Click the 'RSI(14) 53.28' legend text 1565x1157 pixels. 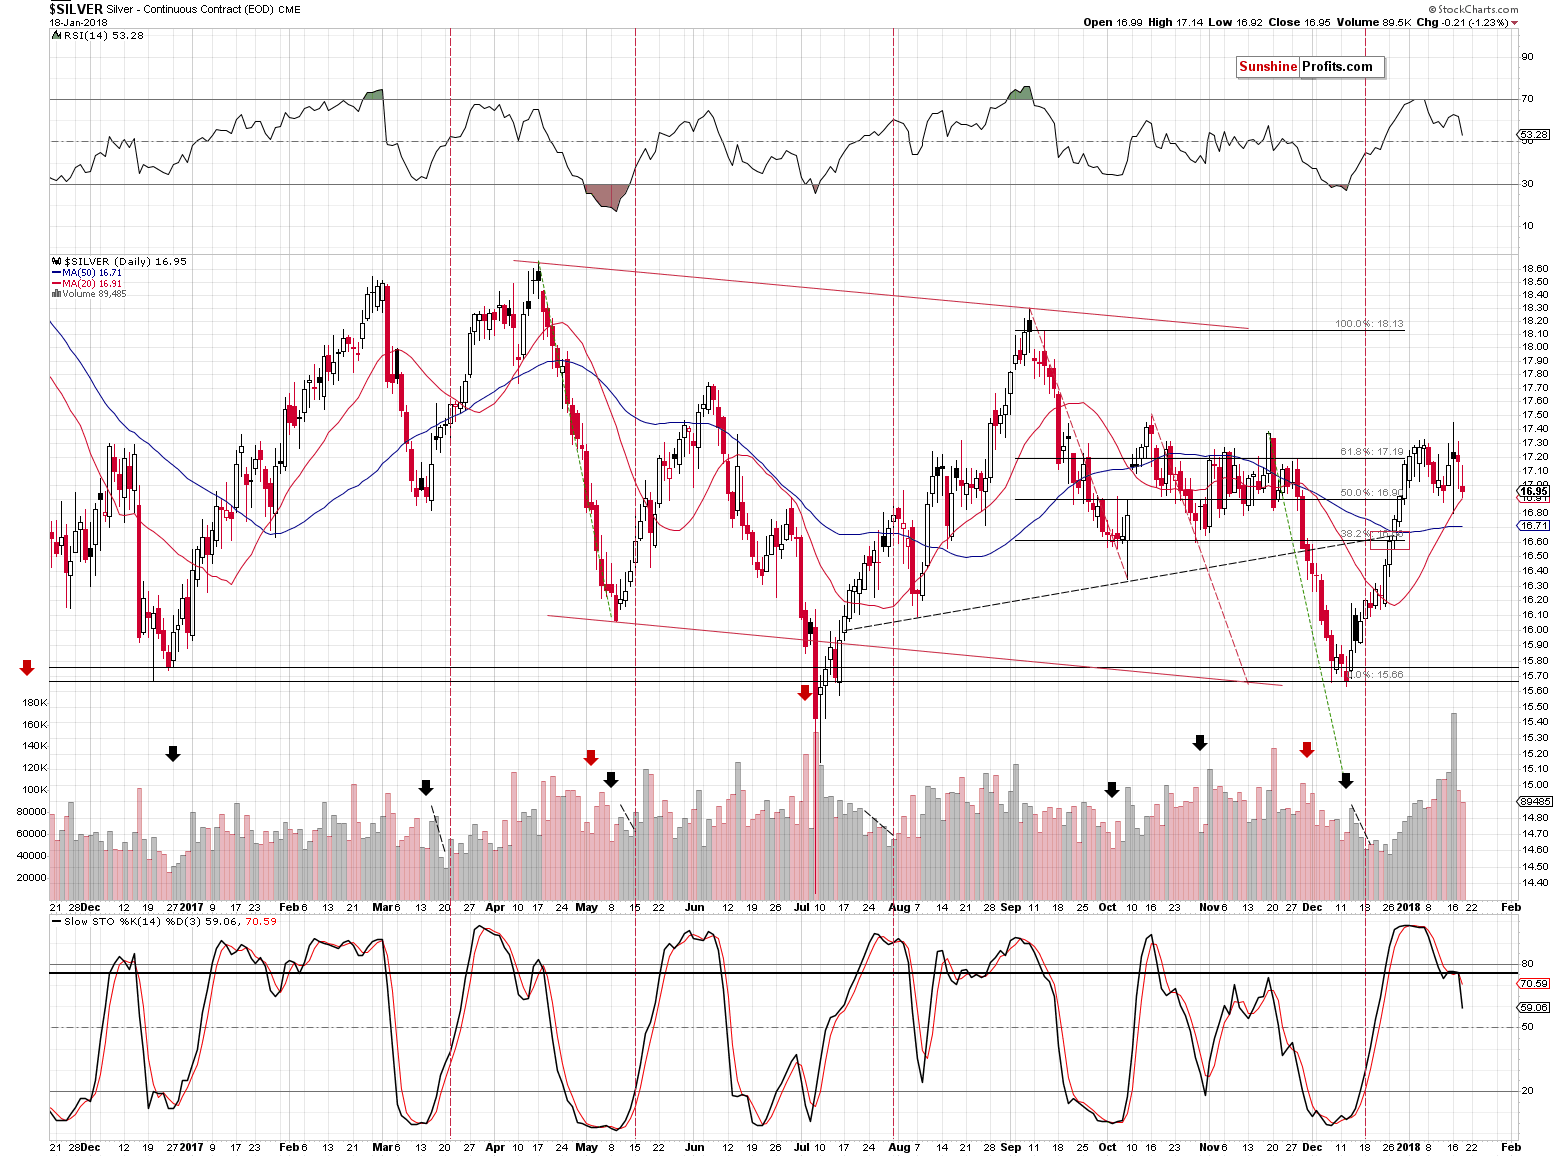(104, 35)
